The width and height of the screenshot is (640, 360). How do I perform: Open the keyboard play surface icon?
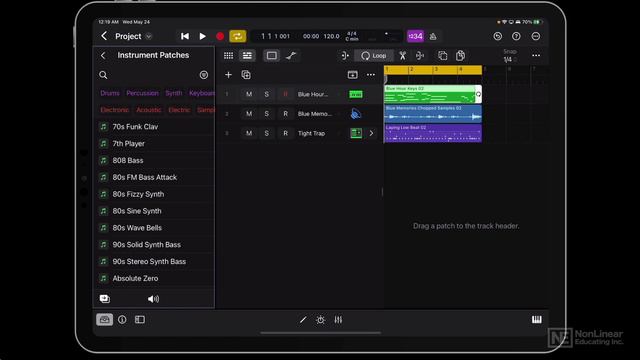pos(537,320)
